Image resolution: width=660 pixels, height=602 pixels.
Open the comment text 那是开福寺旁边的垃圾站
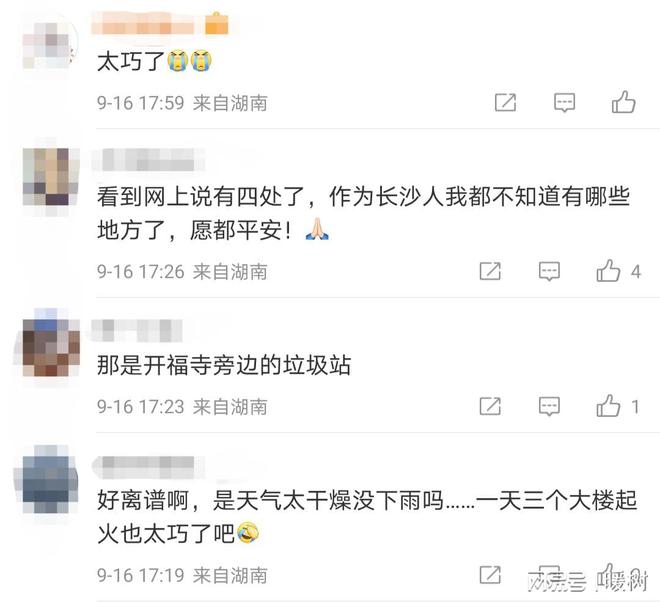pyautogui.click(x=224, y=365)
